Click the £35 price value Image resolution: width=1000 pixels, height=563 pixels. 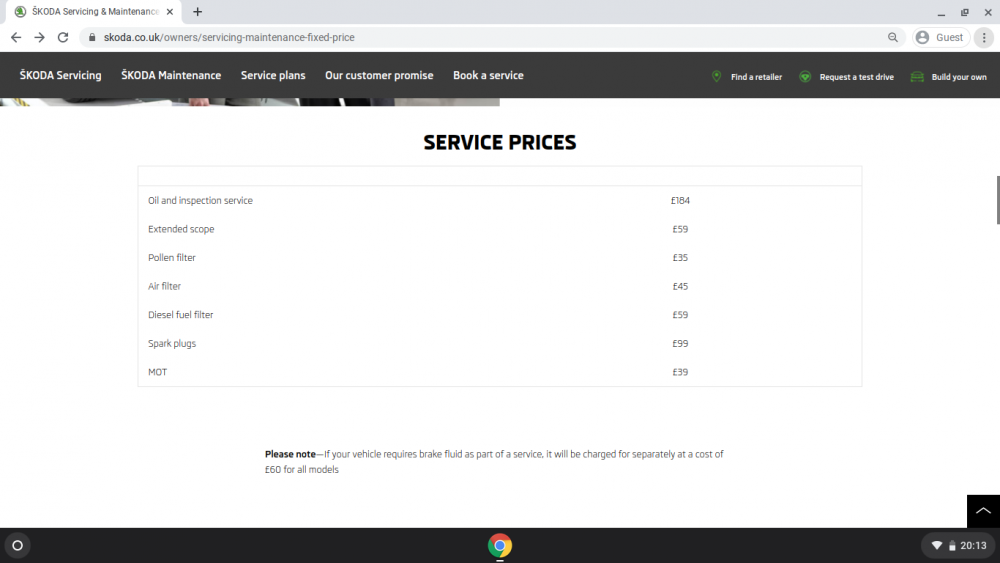(x=680, y=258)
